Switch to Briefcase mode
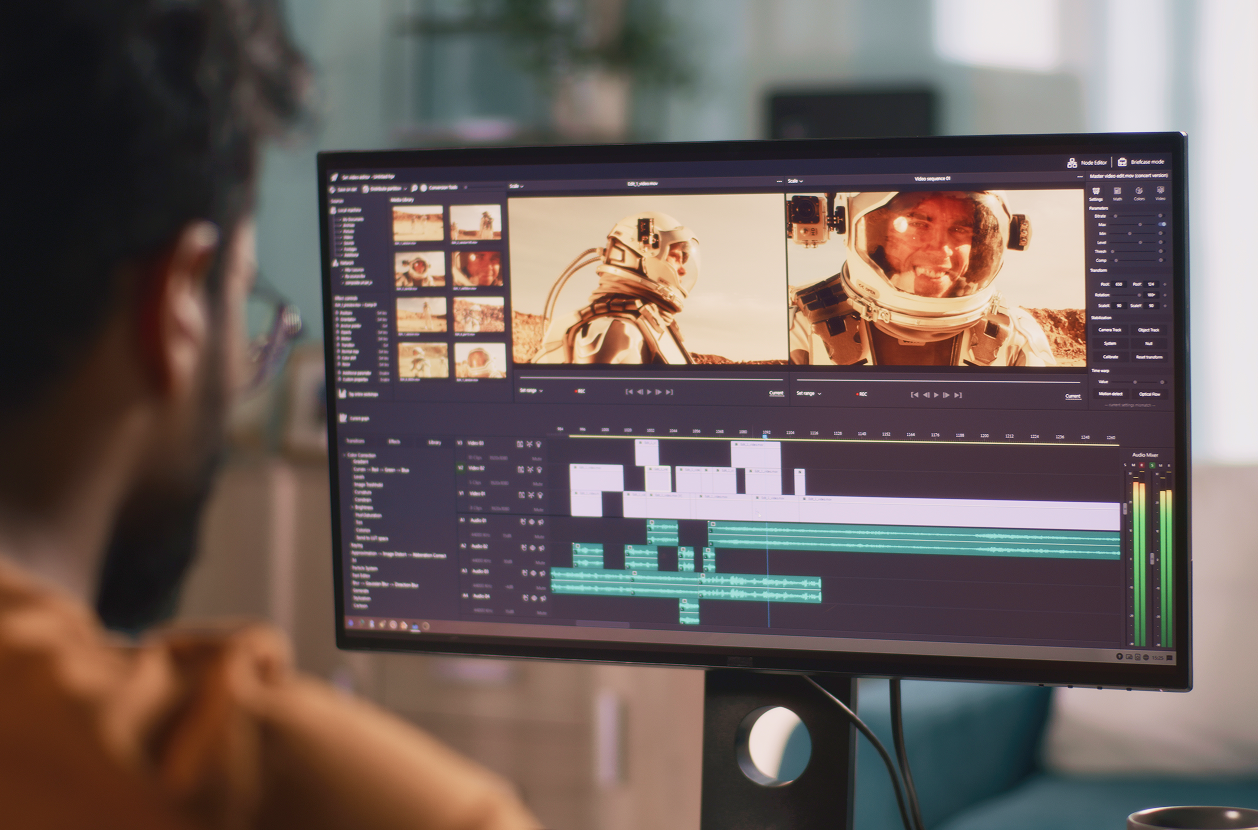Screen dimensions: 1258x830 coord(1140,162)
